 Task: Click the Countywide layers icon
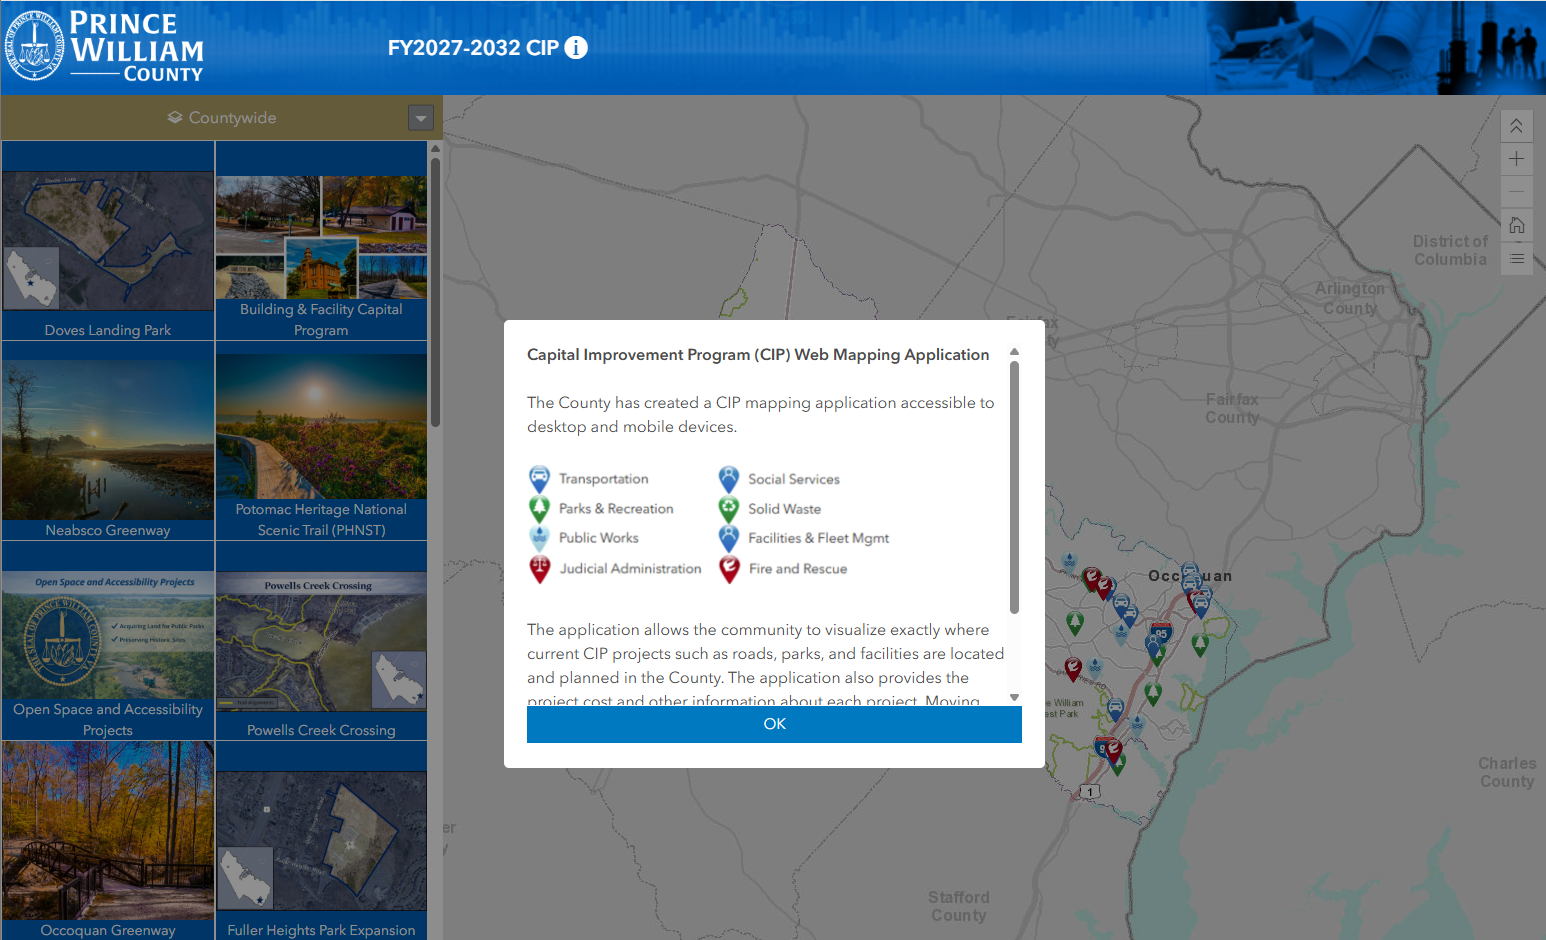[175, 117]
